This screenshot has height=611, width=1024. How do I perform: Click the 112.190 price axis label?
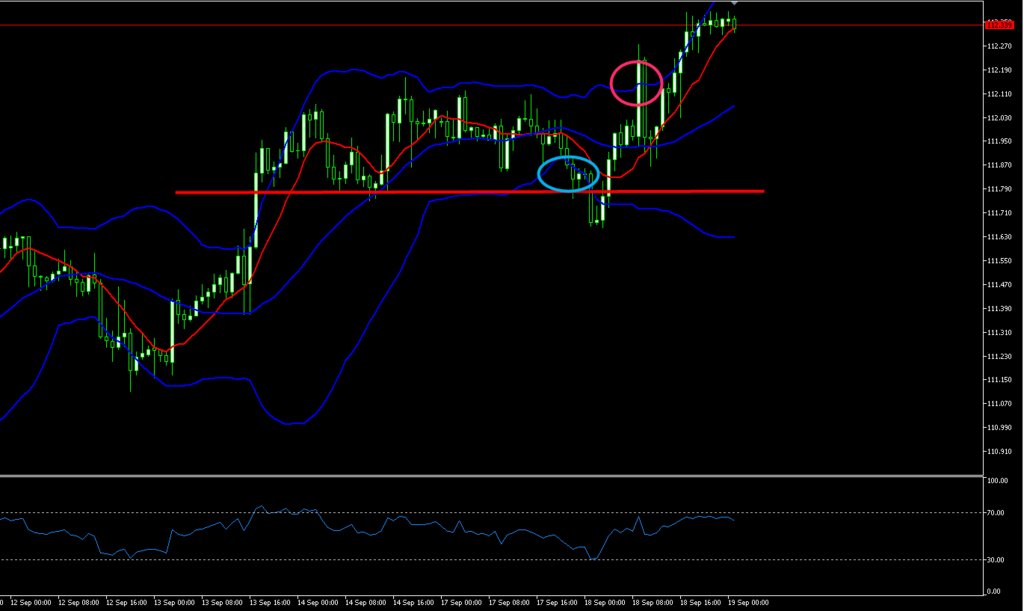pyautogui.click(x=1000, y=70)
